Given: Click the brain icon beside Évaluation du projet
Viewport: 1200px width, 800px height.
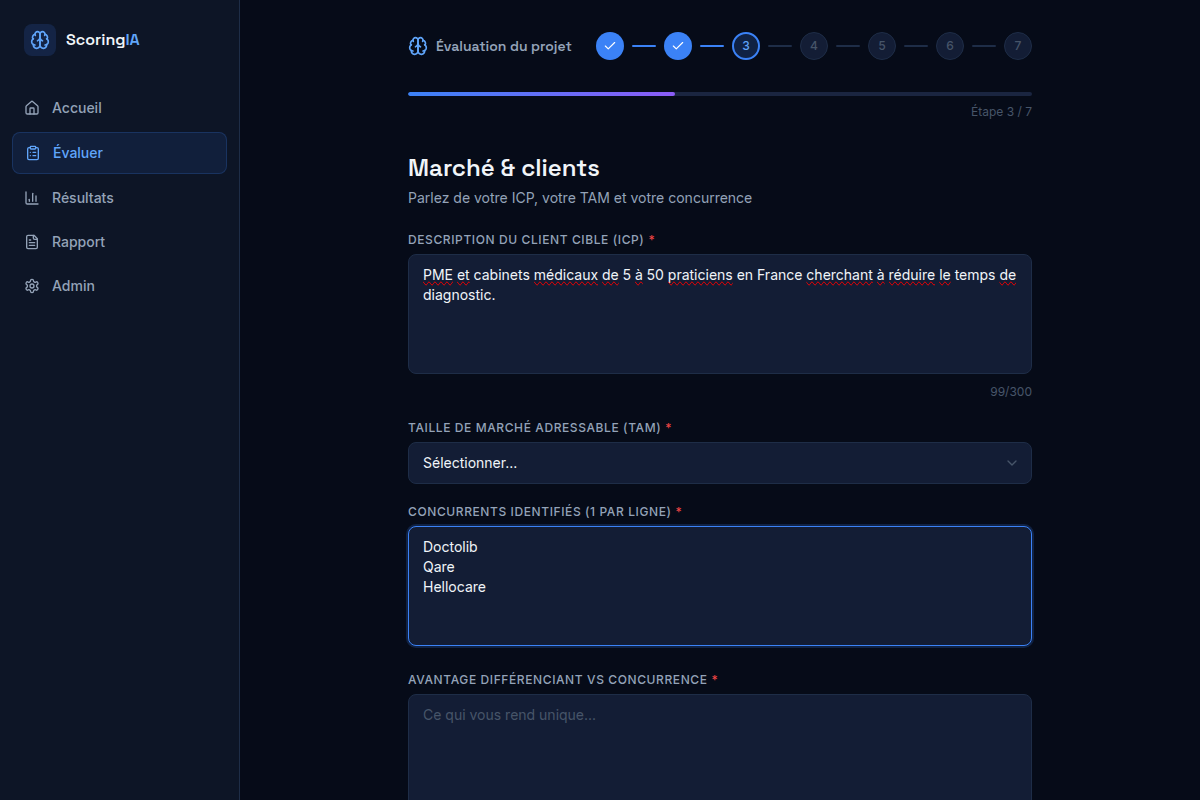Looking at the screenshot, I should click(x=418, y=46).
